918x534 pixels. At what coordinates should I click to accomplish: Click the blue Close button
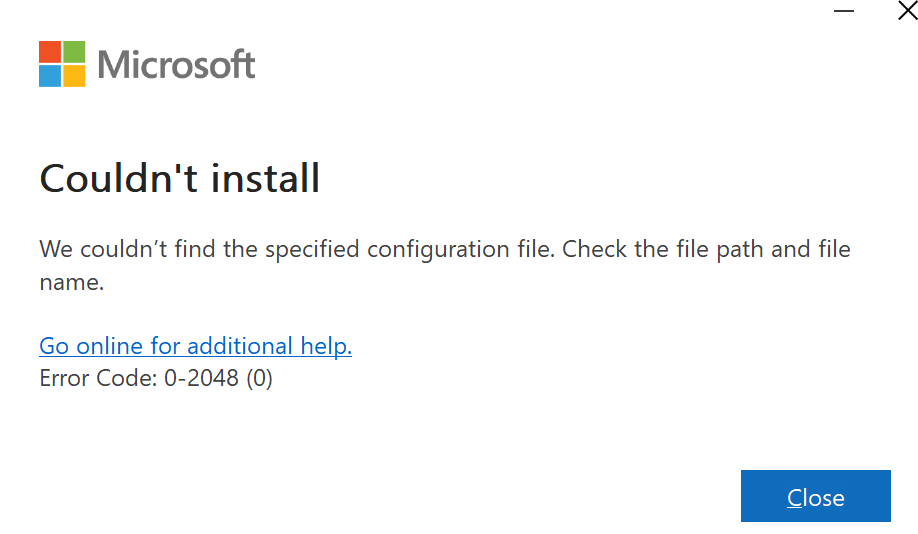point(816,496)
